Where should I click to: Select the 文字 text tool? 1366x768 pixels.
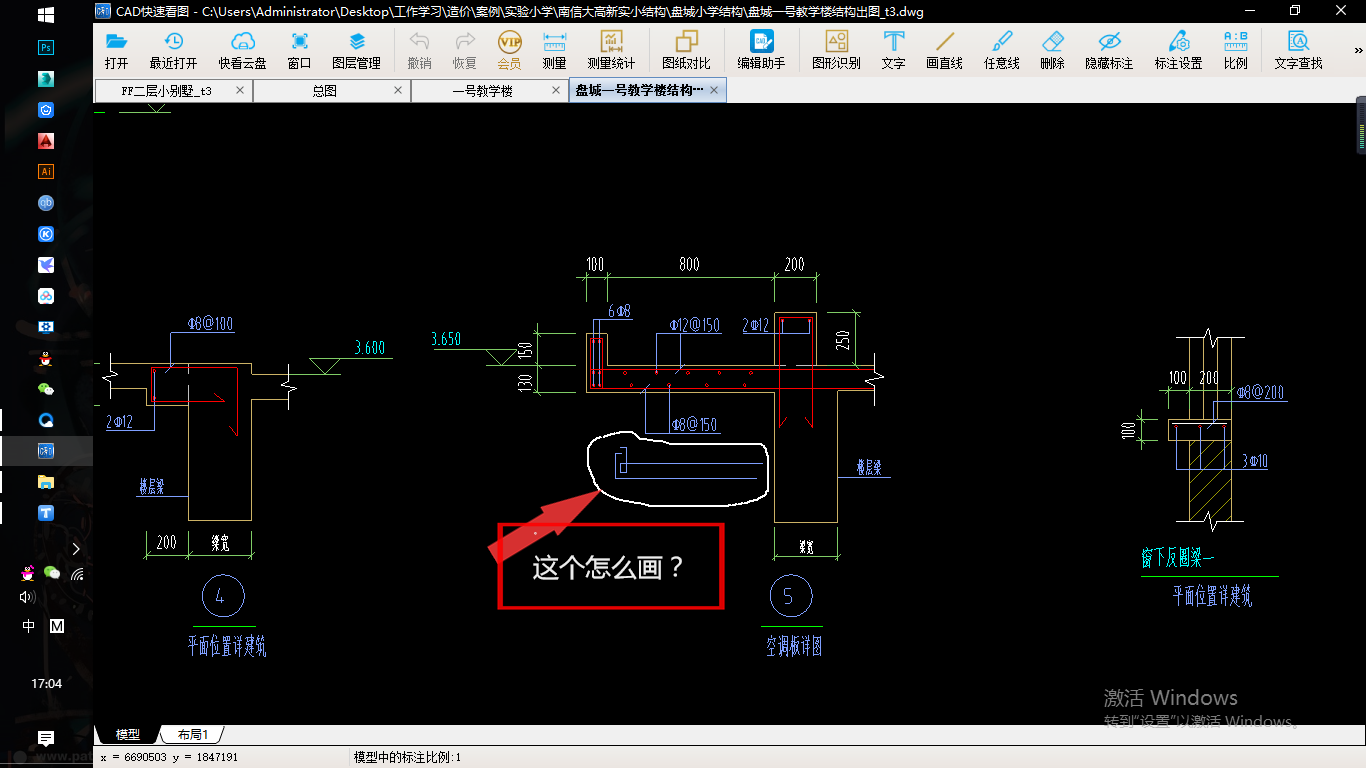pyautogui.click(x=893, y=50)
